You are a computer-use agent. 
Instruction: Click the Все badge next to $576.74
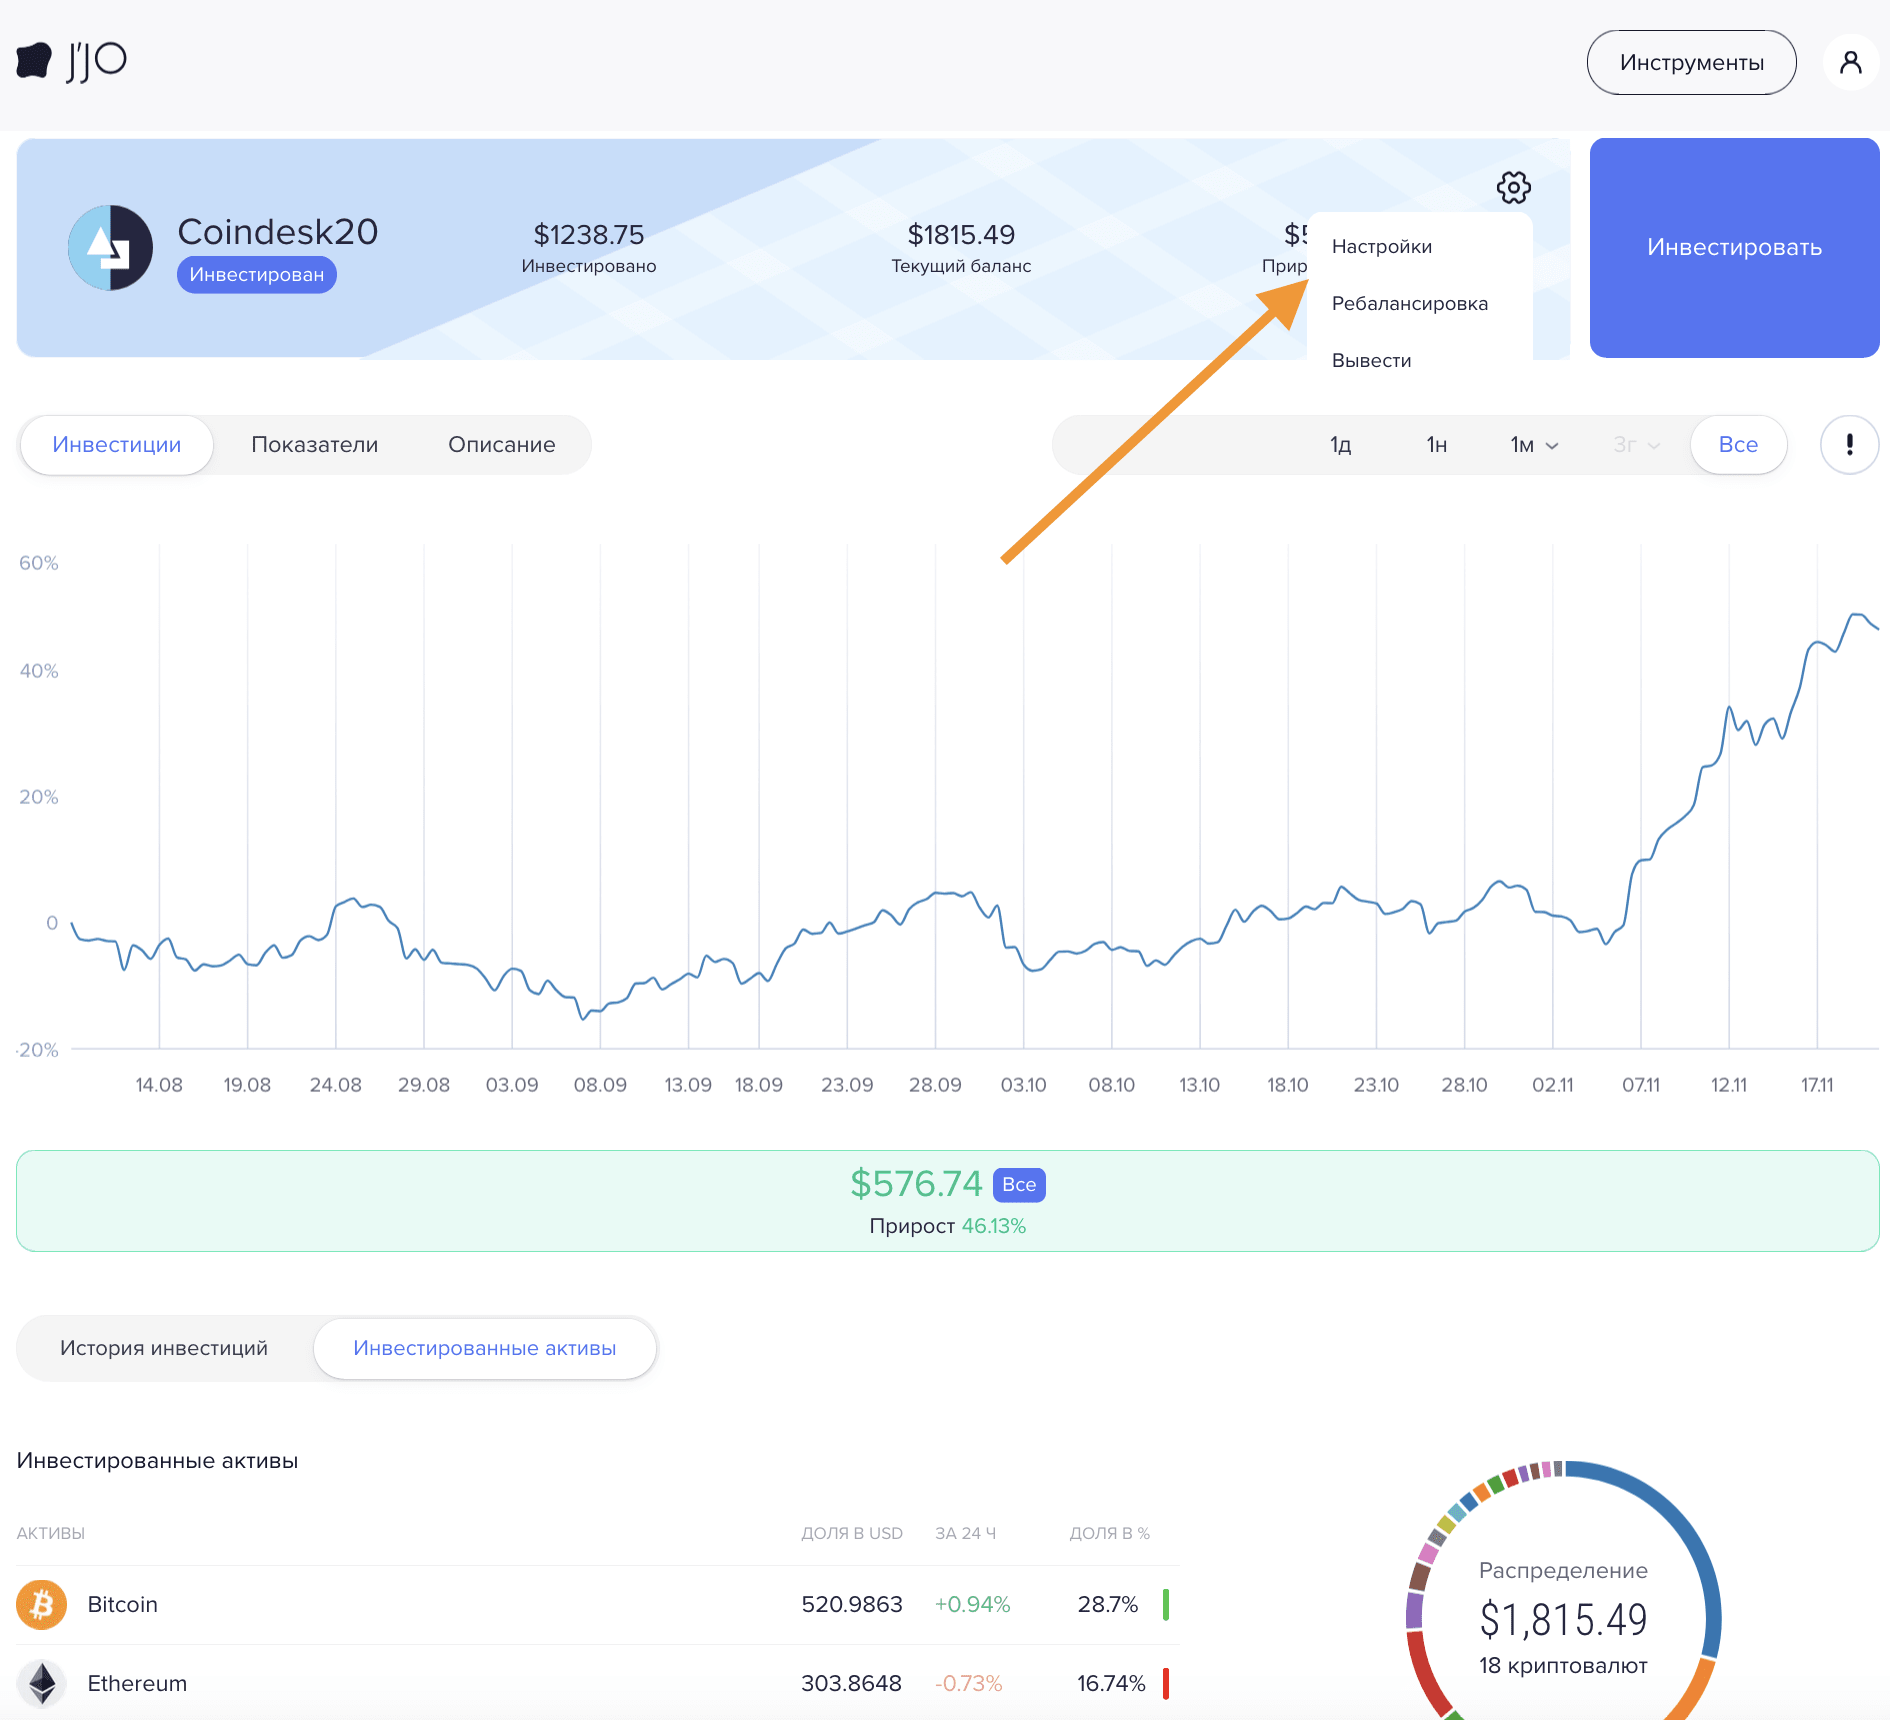point(1019,1184)
